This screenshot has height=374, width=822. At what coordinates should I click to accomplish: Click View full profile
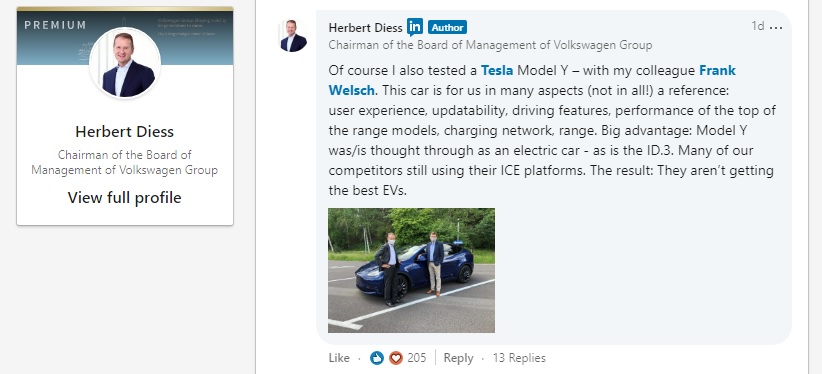124,198
